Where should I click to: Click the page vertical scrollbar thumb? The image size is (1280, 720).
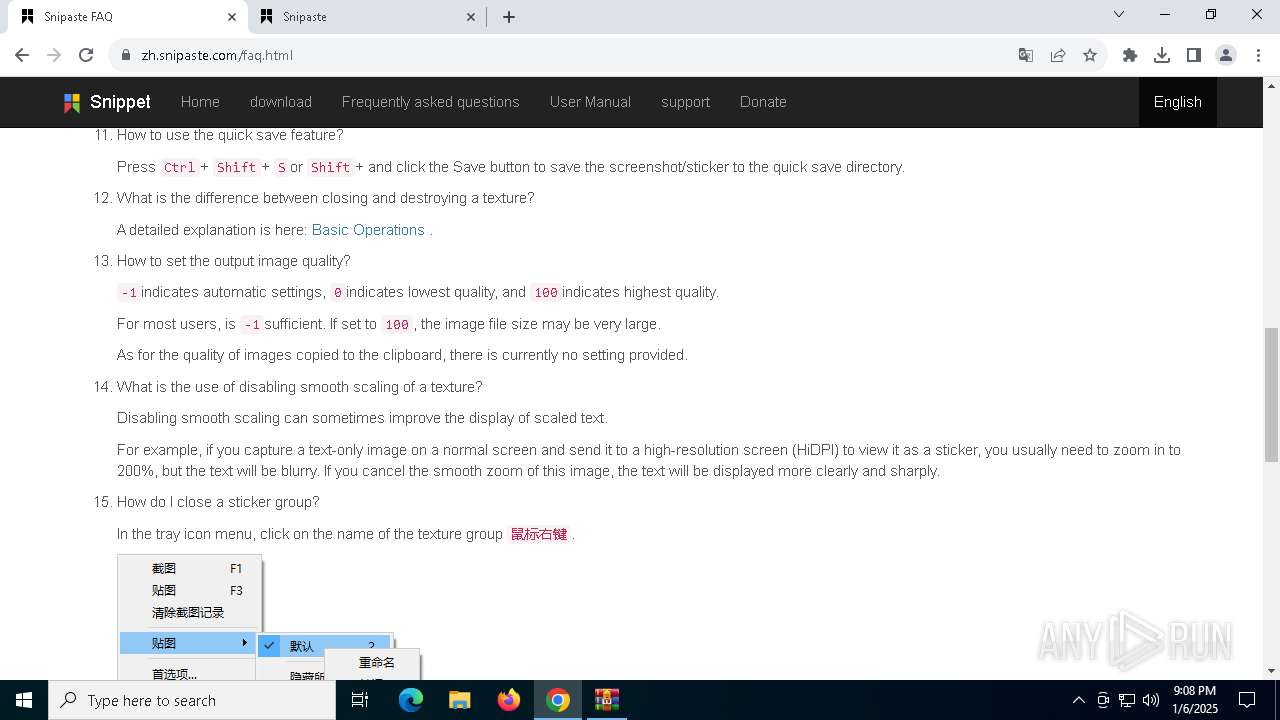tap(1271, 393)
